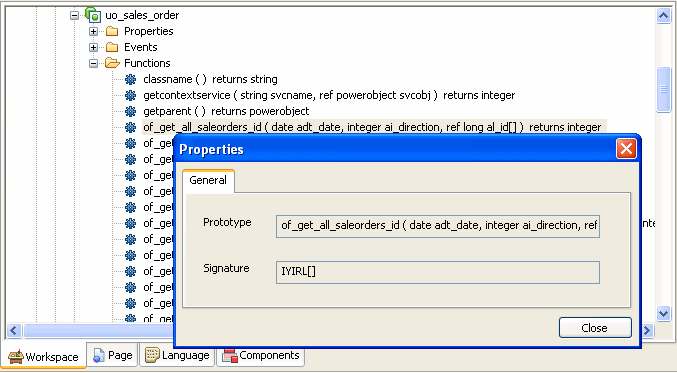Screen dimensions: 677x373
Task: Click the Signature label in dialog
Action: coord(226,269)
